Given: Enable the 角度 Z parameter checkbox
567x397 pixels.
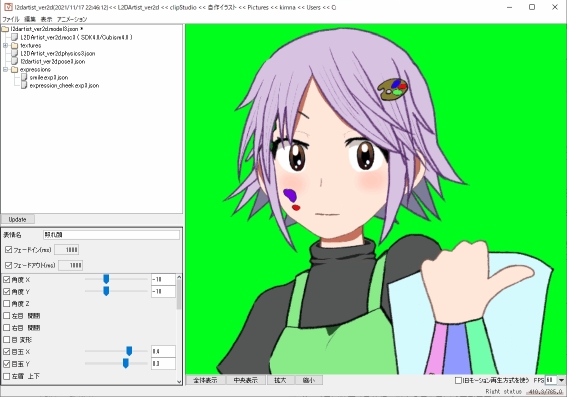Looking at the screenshot, I should [7, 304].
